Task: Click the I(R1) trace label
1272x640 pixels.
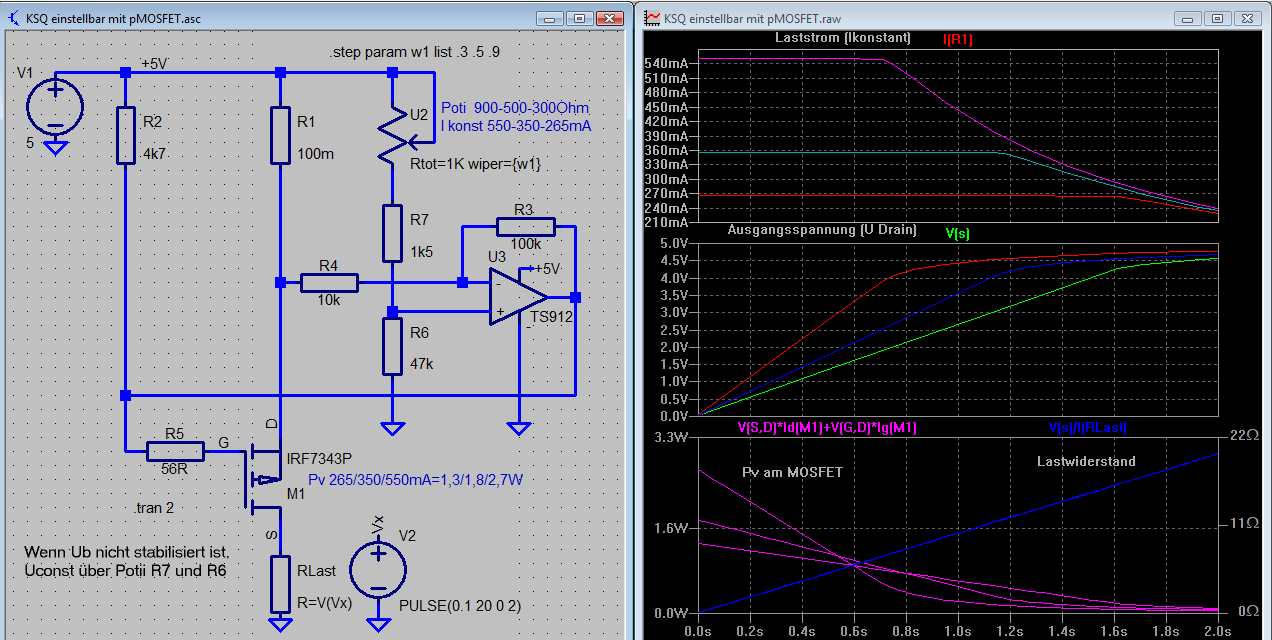Action: [957, 39]
